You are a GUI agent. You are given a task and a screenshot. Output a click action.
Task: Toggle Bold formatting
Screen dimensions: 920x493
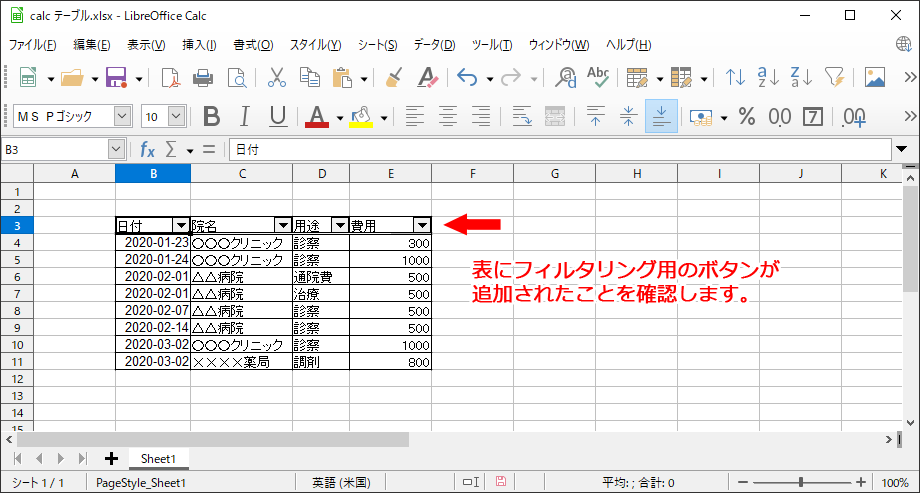[211, 116]
